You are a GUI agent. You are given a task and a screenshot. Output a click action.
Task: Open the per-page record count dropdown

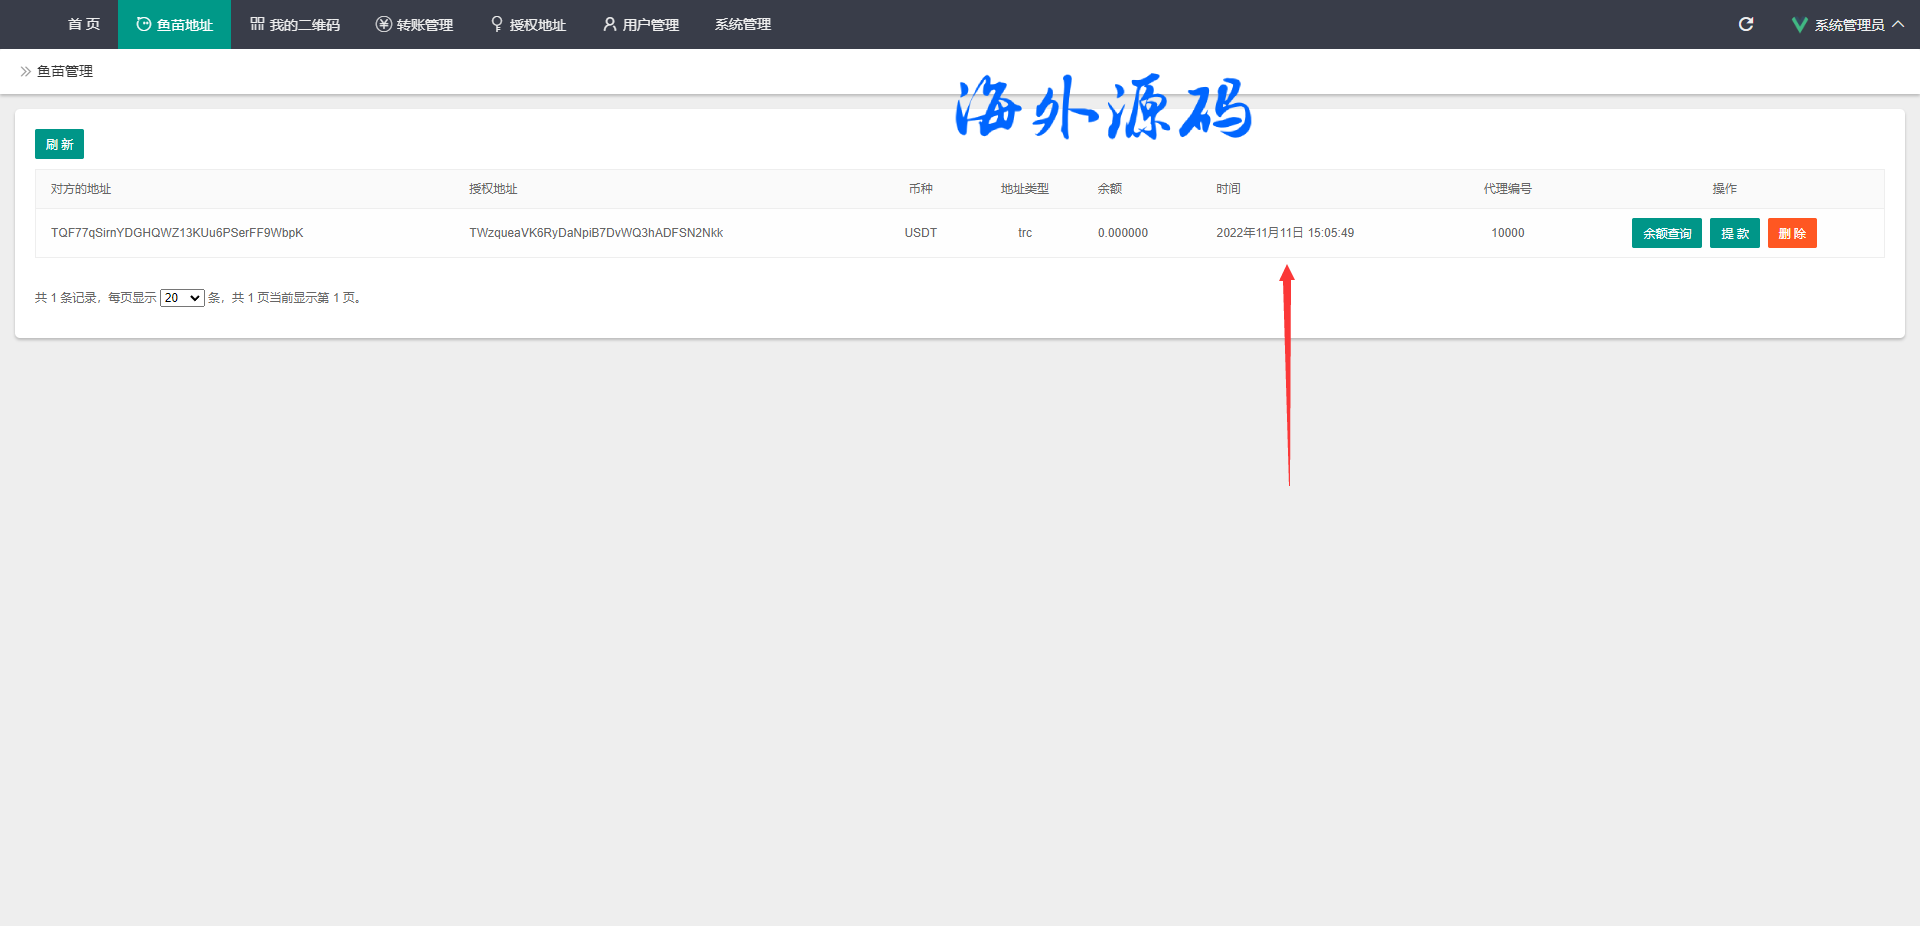pyautogui.click(x=182, y=298)
